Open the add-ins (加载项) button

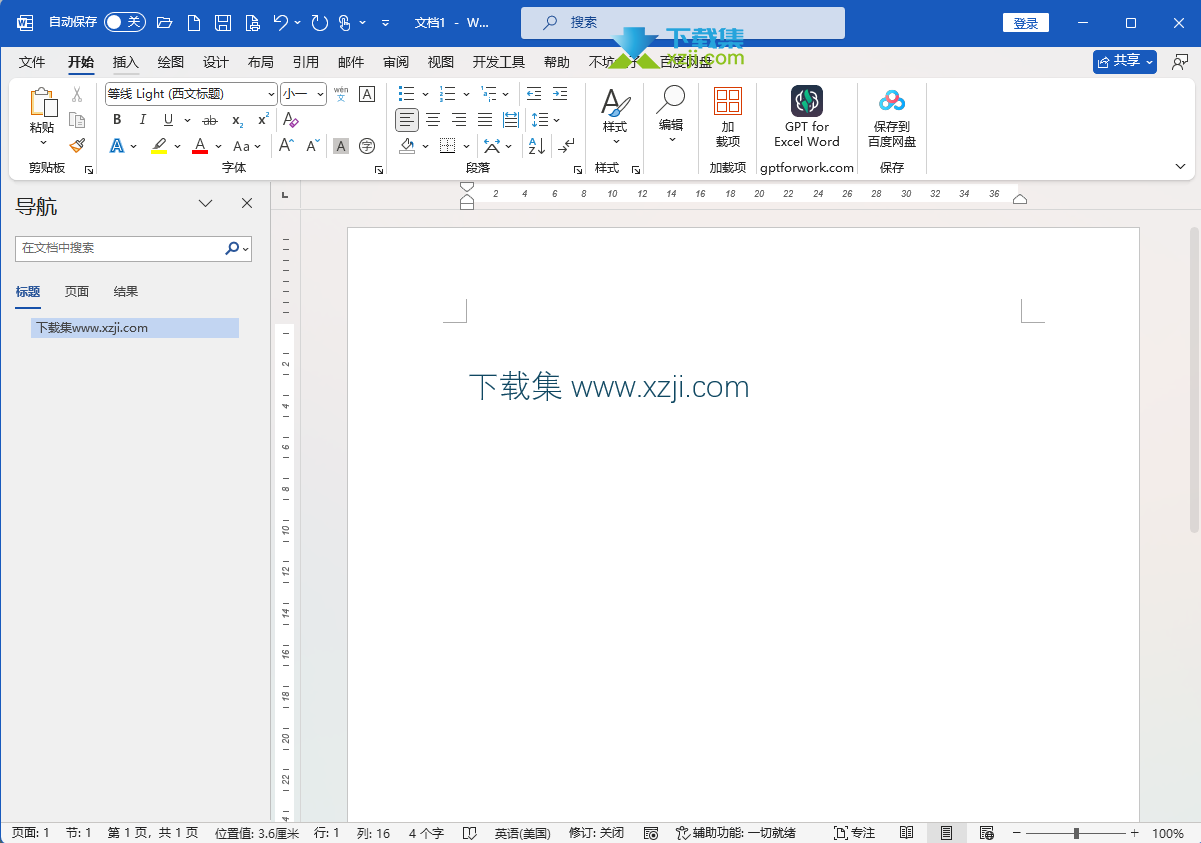(x=728, y=117)
